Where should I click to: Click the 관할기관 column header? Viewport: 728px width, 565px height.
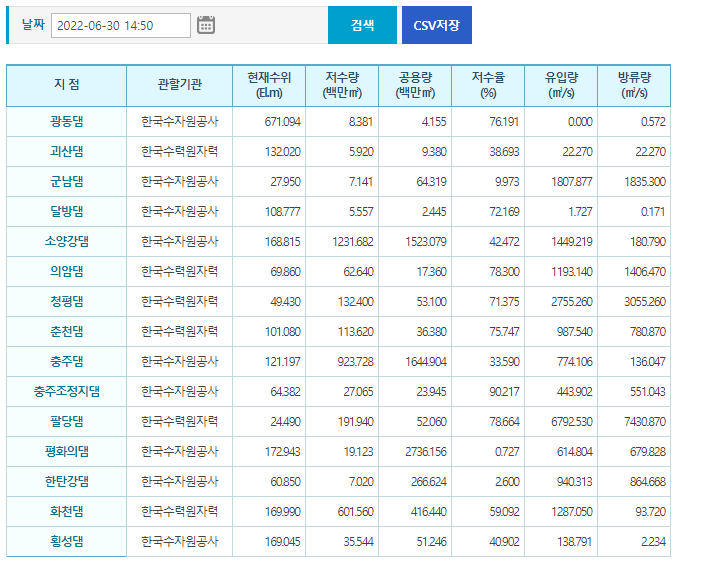pos(180,86)
